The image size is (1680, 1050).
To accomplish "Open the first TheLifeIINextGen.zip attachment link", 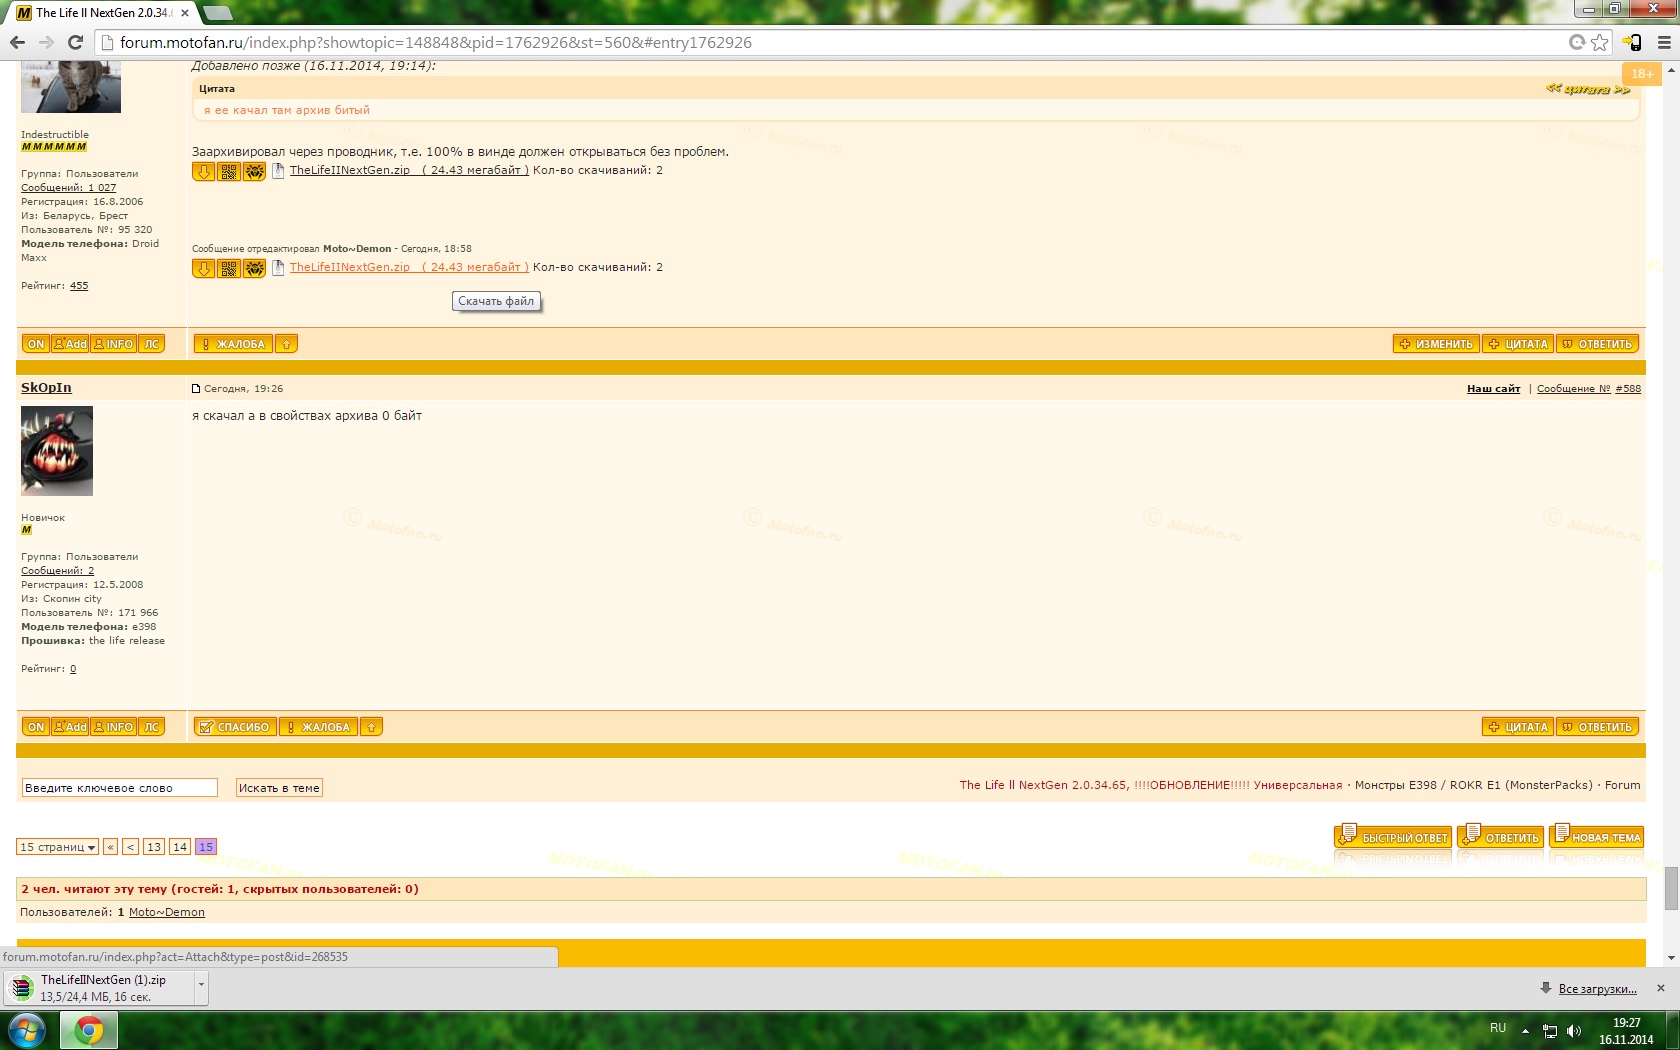I will click(x=409, y=170).
